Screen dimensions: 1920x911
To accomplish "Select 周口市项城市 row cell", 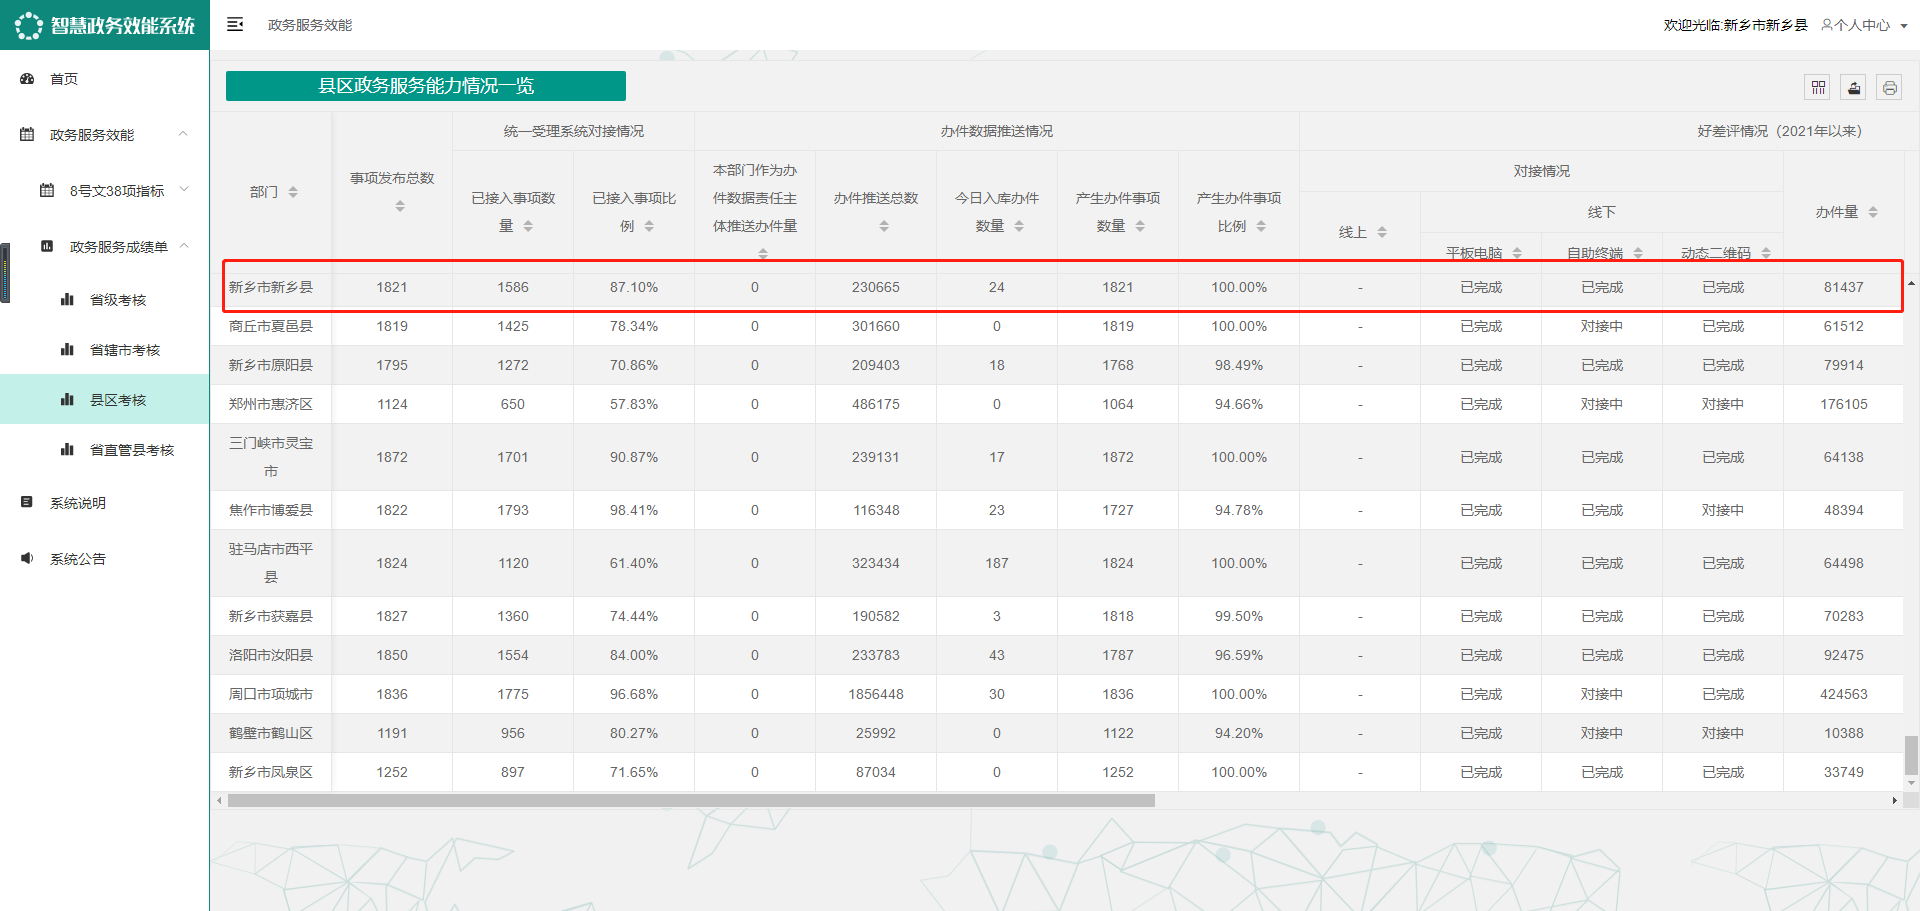I will pos(271,694).
